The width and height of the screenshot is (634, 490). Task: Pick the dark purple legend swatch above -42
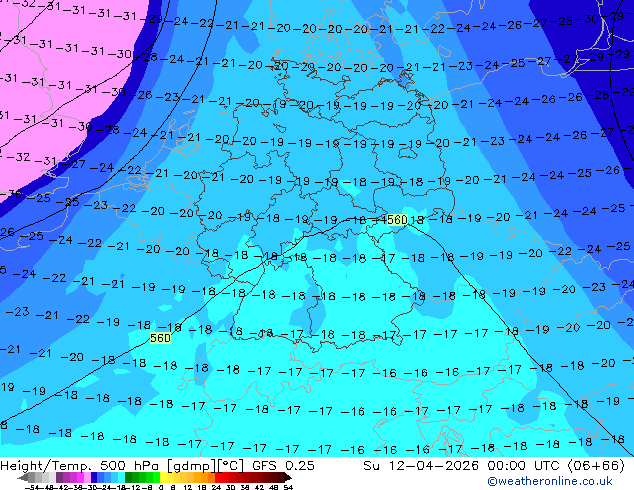point(59,477)
